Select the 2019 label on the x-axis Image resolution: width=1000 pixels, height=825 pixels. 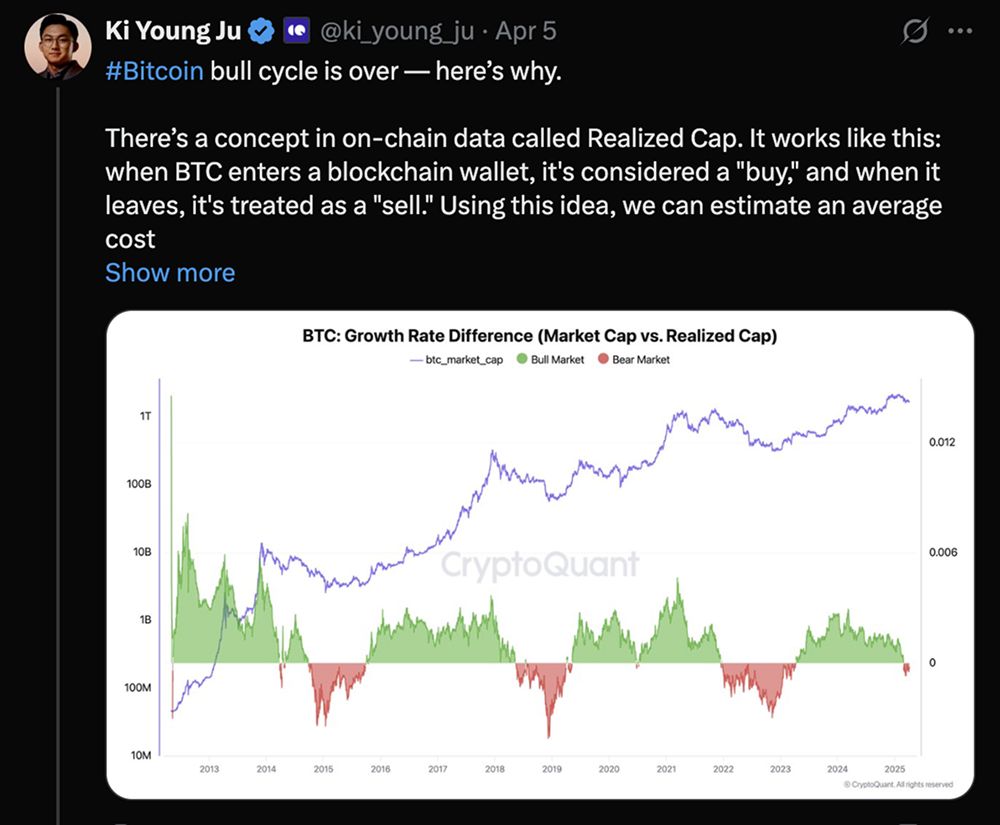[552, 769]
